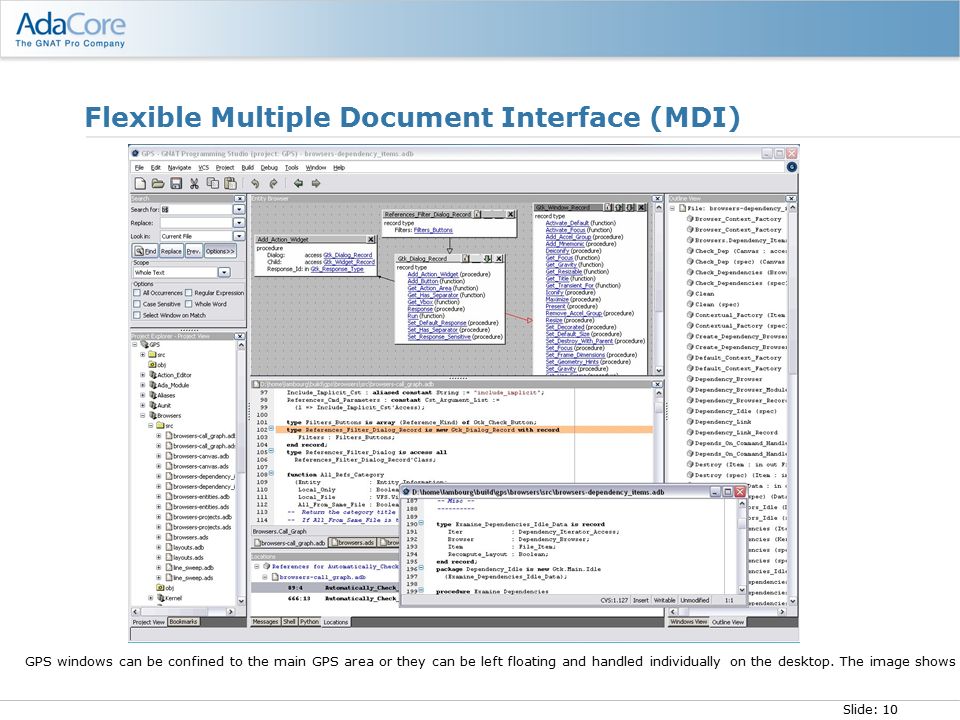Switch to the Python tab
The image size is (960, 720).
(309, 621)
